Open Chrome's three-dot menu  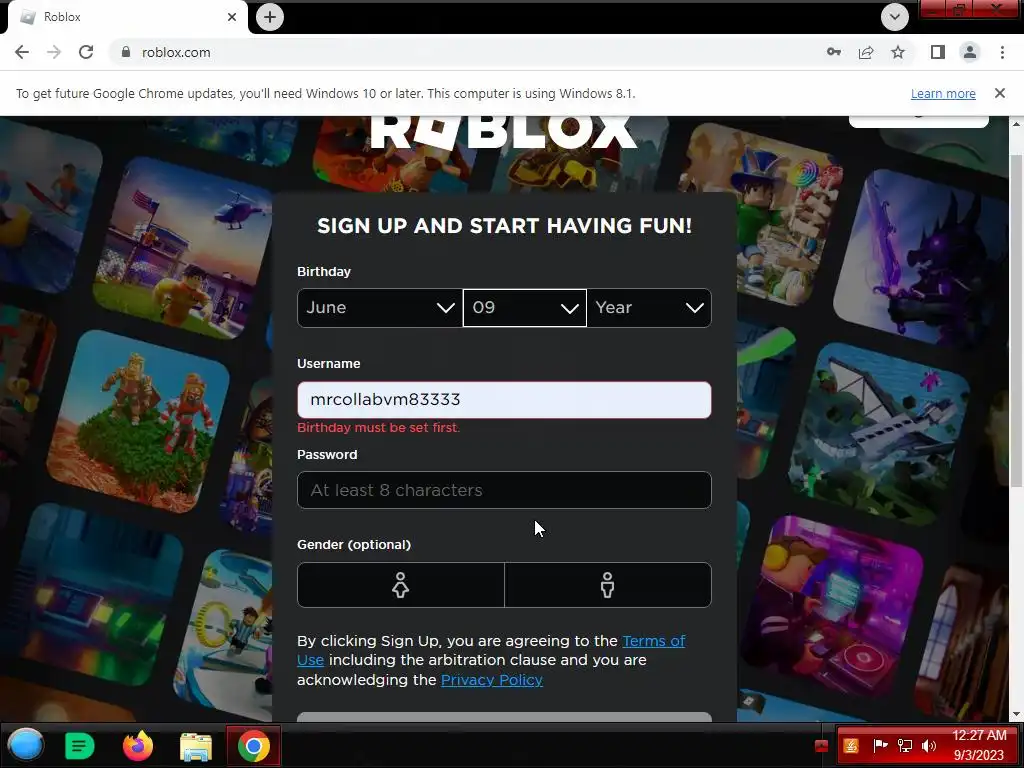1002,52
